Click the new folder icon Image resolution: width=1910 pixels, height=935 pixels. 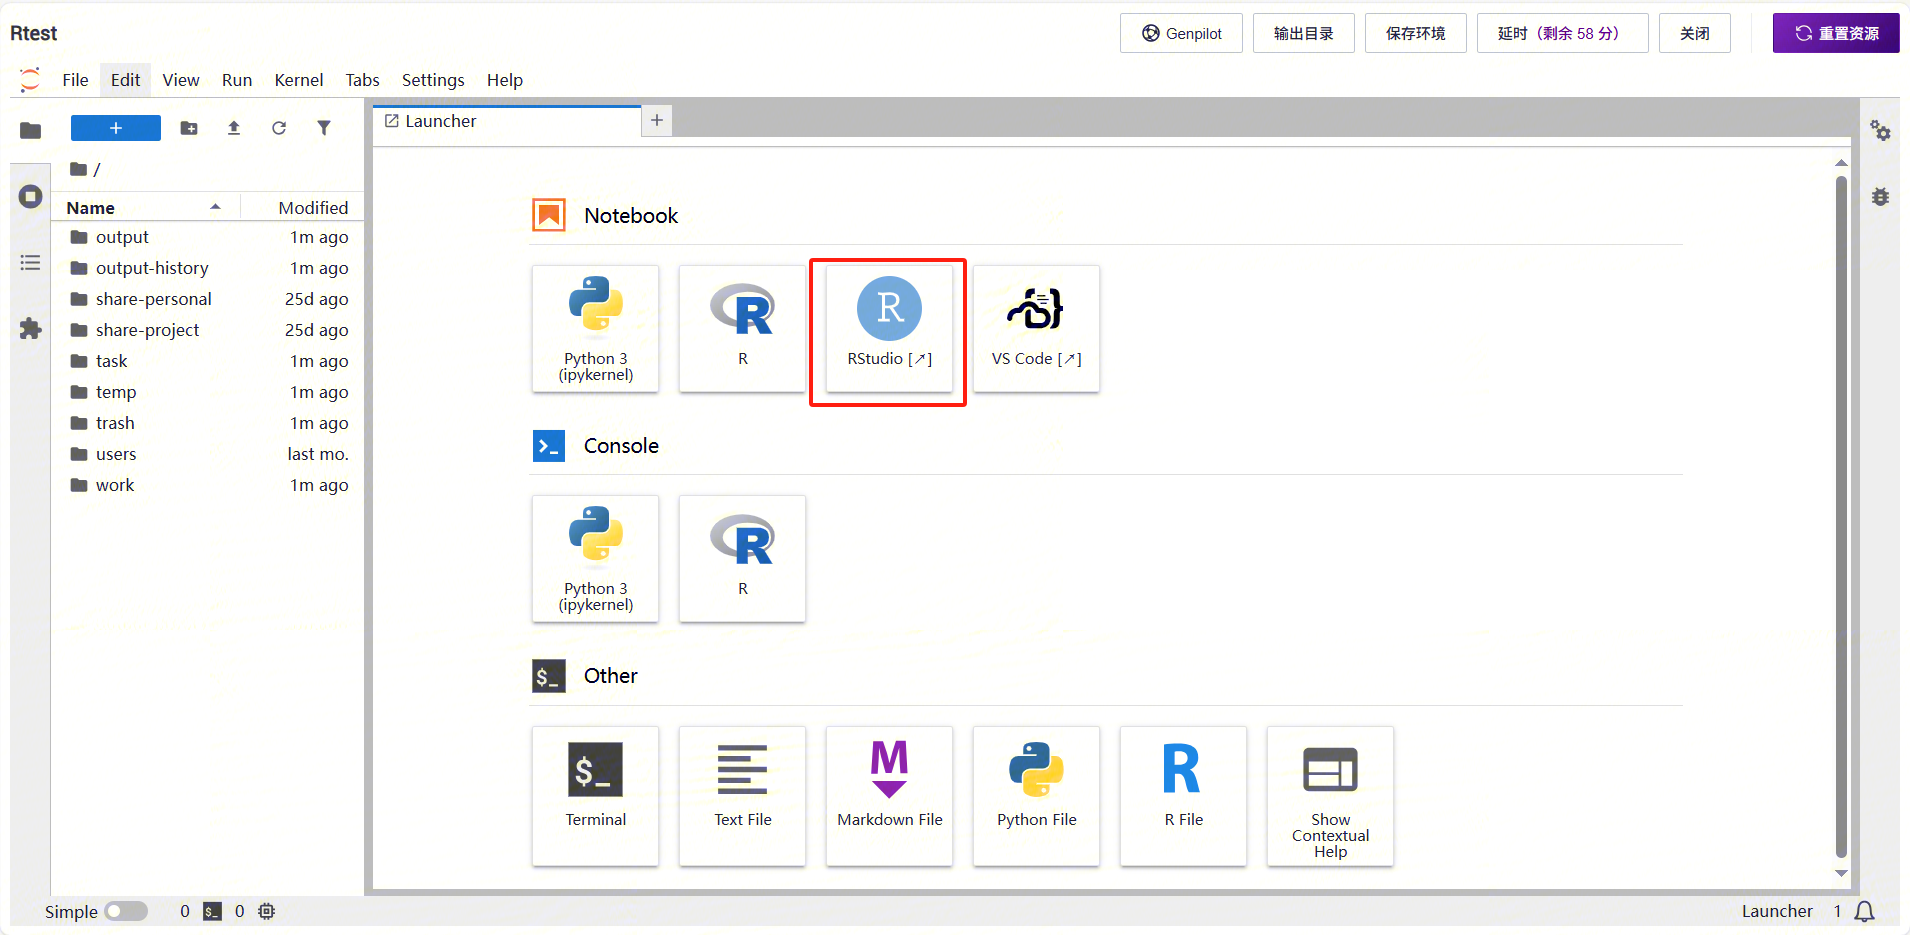[x=189, y=128]
